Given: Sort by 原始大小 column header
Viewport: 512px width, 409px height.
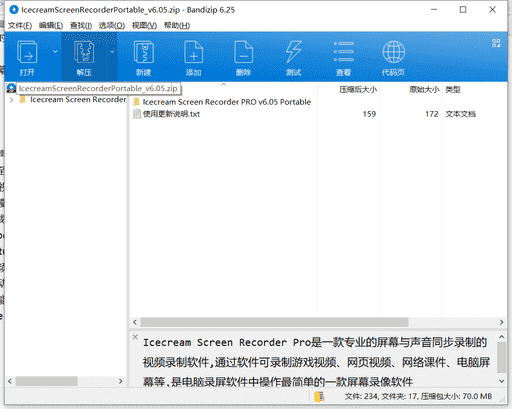Looking at the screenshot, I should pyautogui.click(x=424, y=90).
